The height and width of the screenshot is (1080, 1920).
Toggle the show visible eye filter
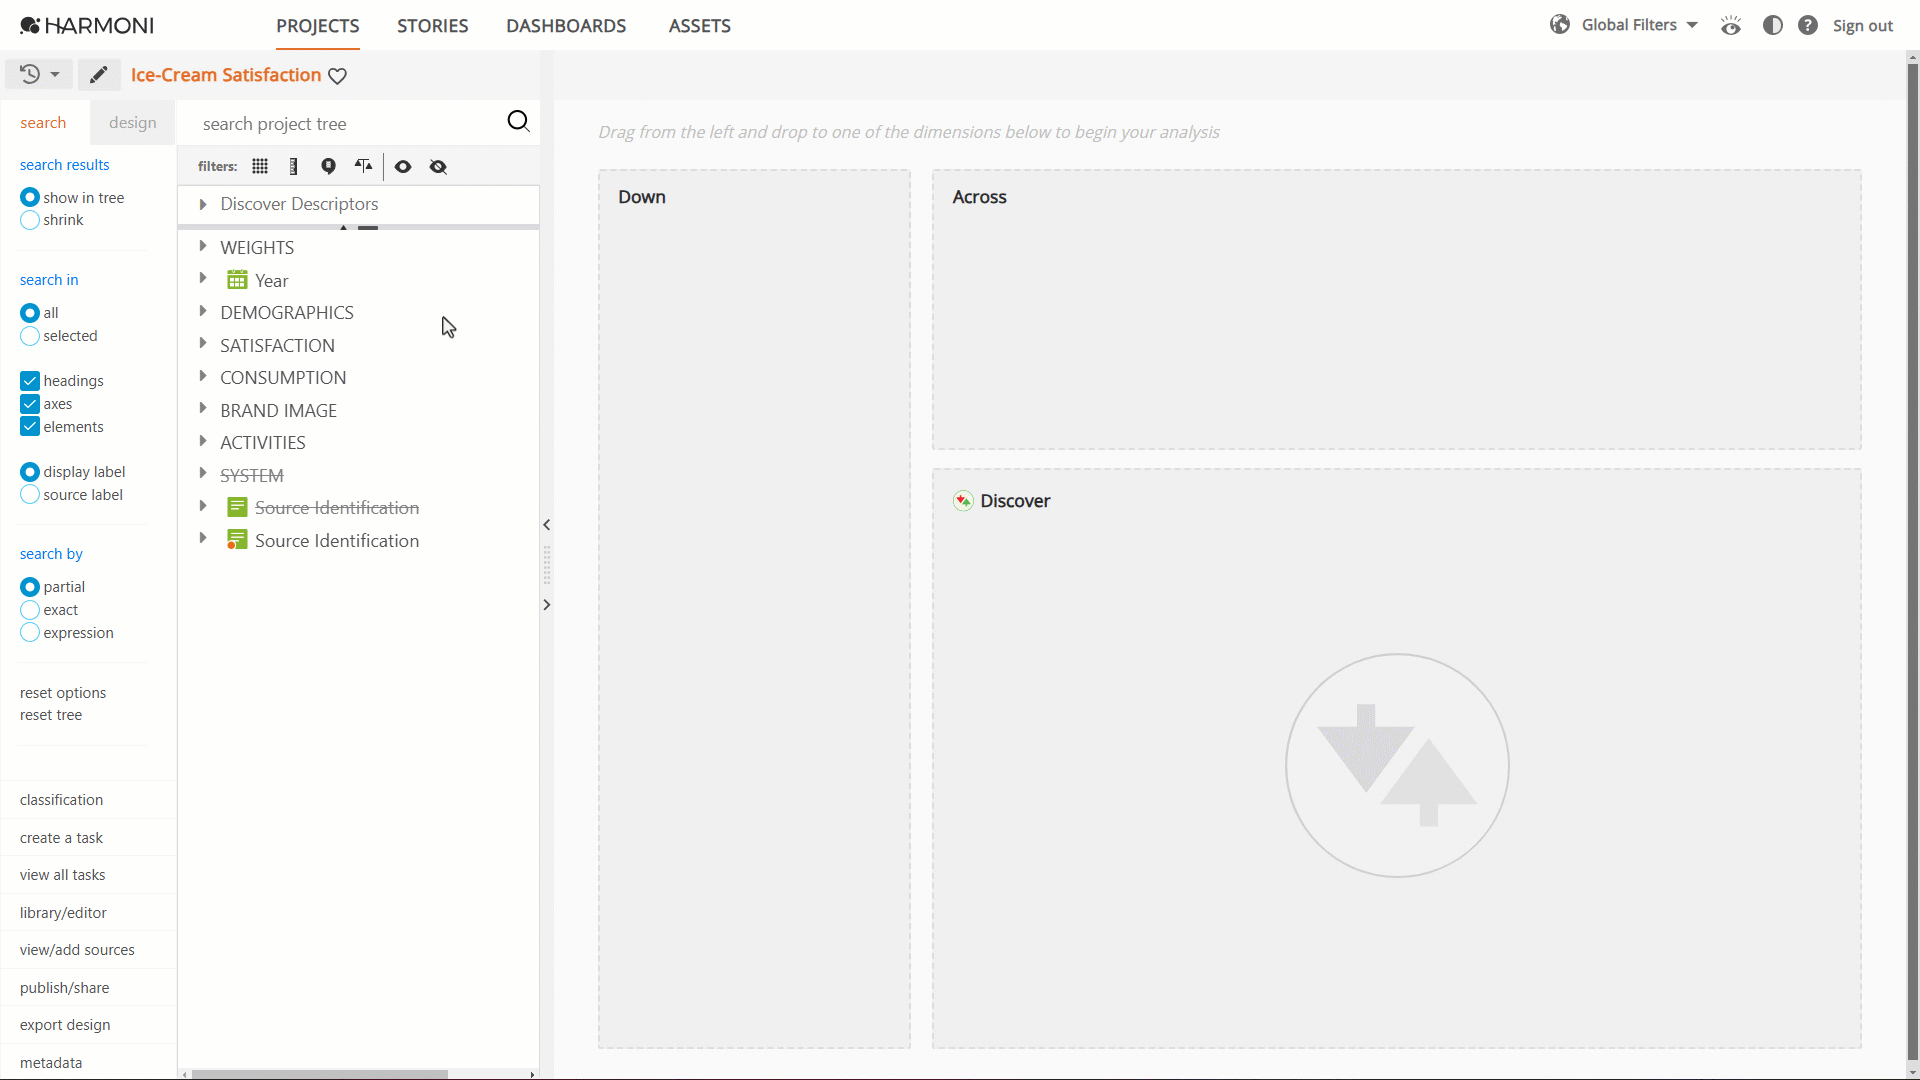pyautogui.click(x=403, y=166)
